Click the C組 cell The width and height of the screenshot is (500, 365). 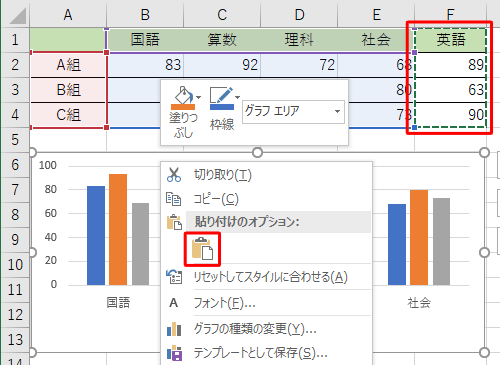[68, 115]
